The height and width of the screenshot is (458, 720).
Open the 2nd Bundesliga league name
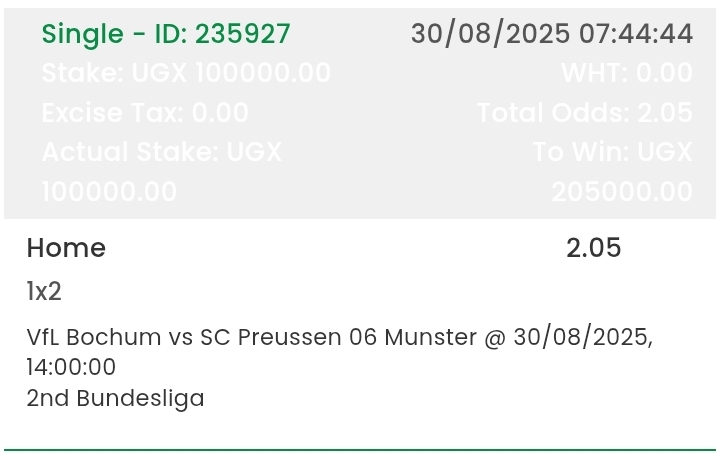pyautogui.click(x=115, y=398)
